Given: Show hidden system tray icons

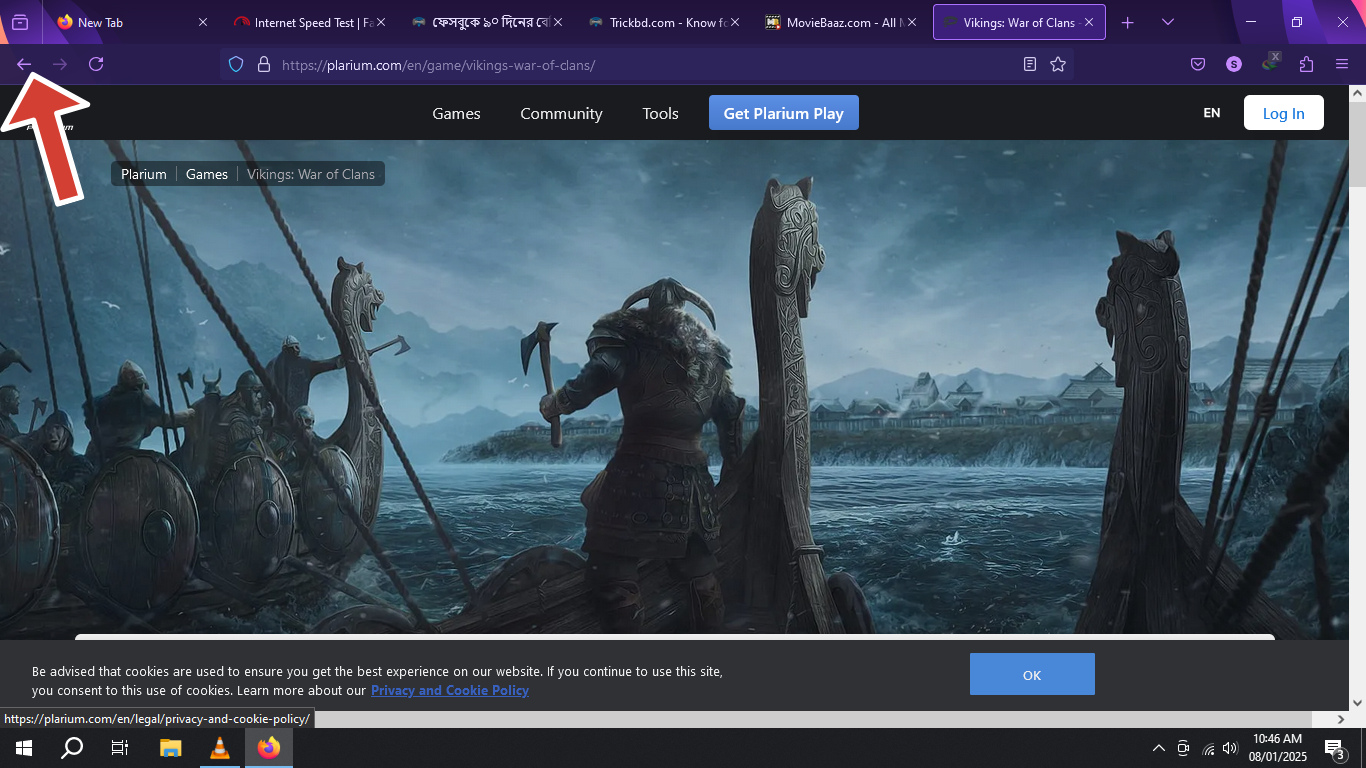Looking at the screenshot, I should [1159, 748].
